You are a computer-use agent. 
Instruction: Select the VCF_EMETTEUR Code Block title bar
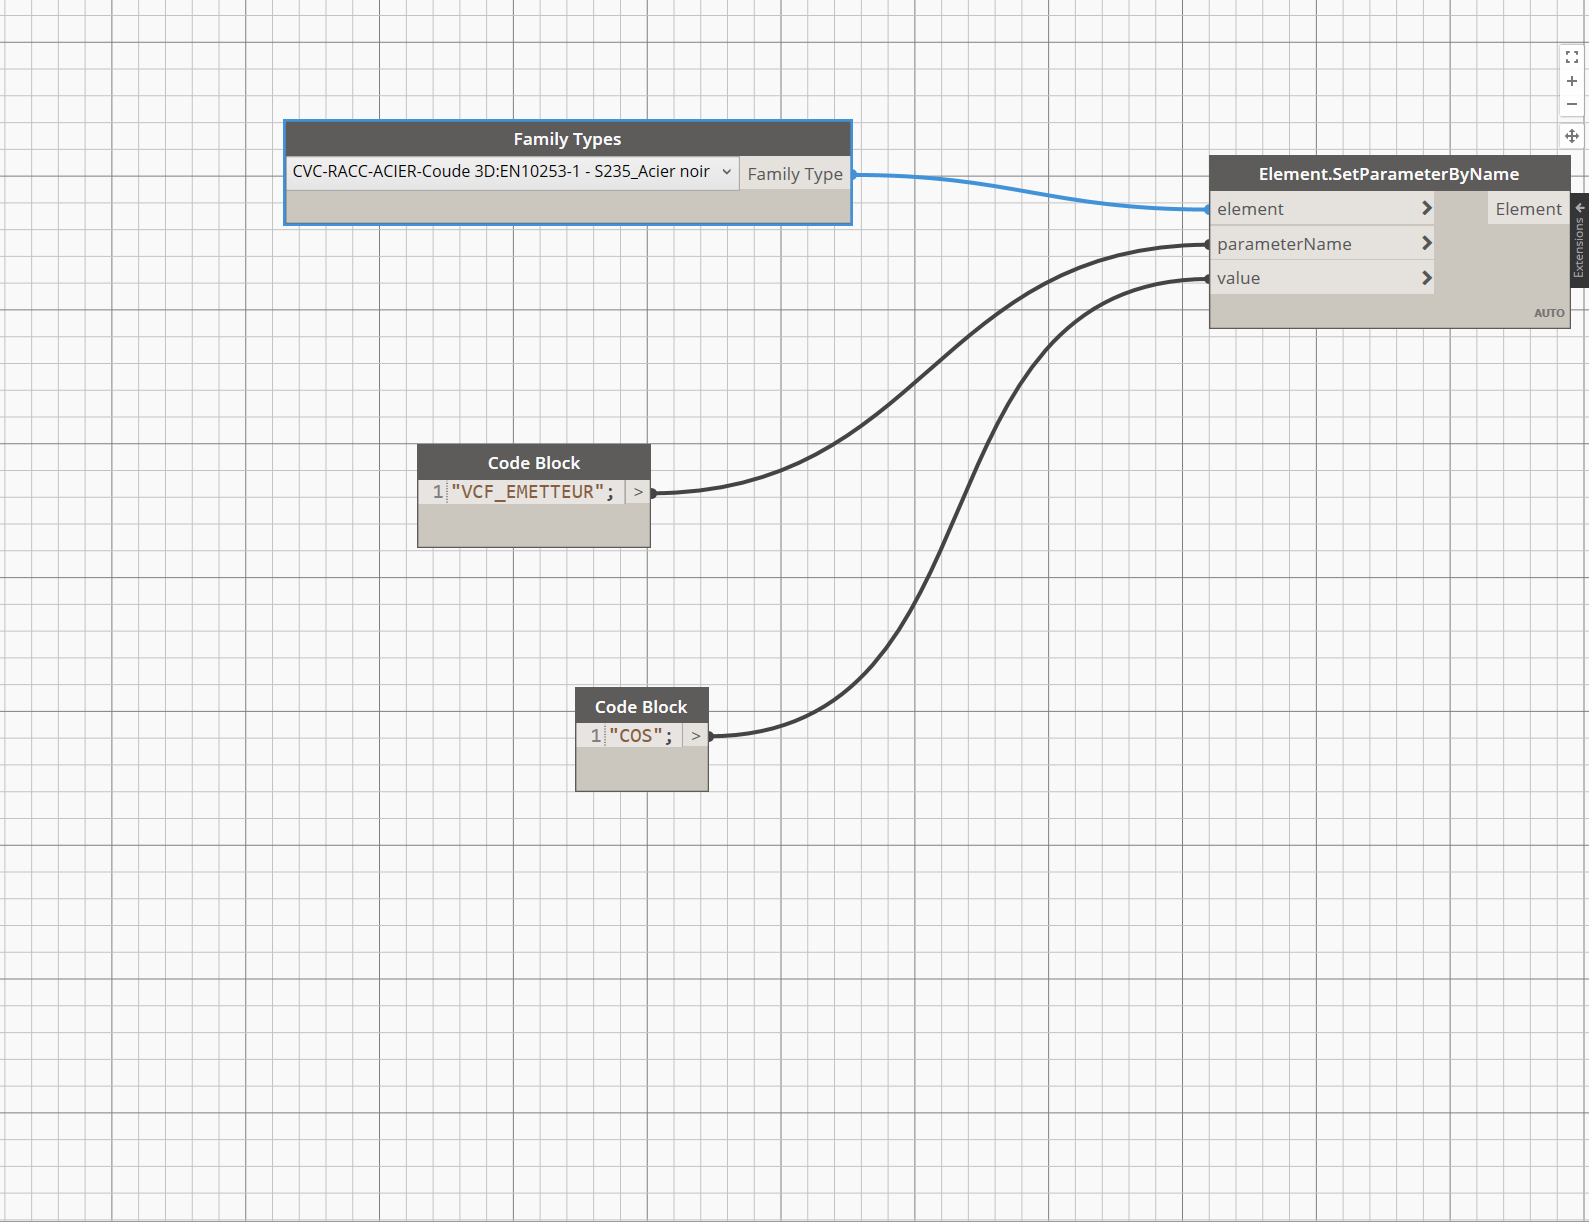pos(533,463)
